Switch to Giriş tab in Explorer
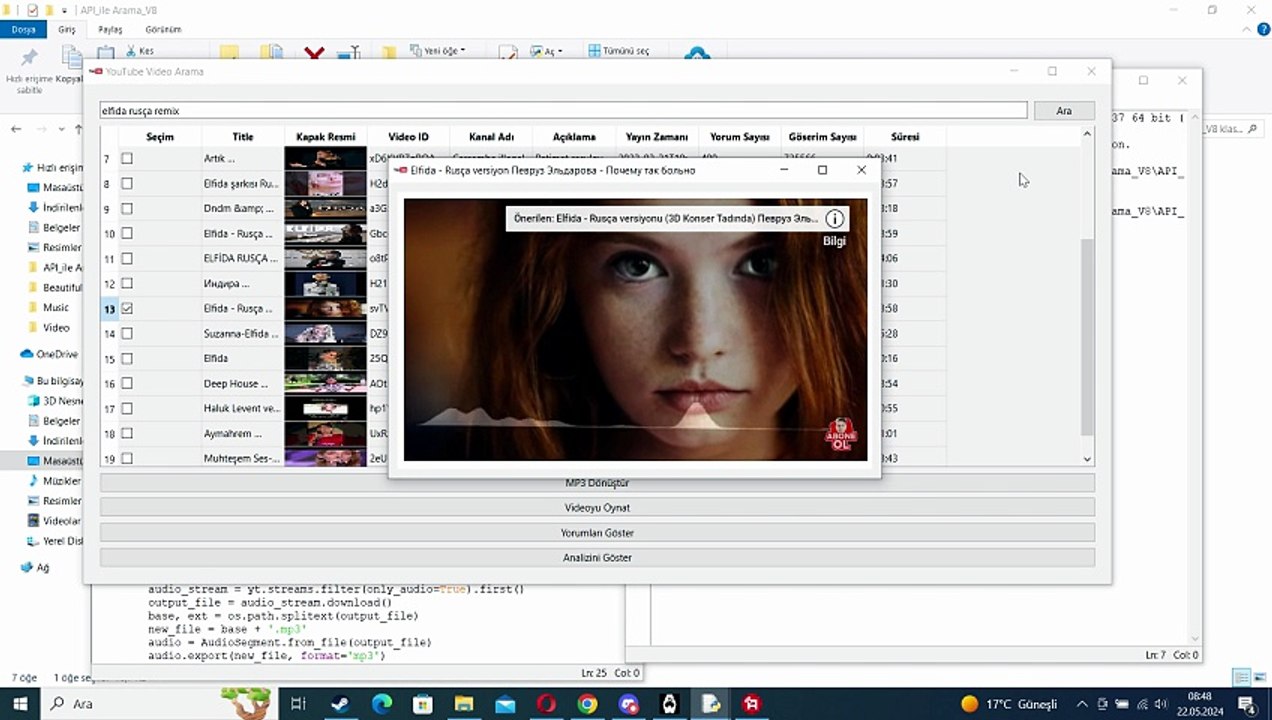Screen dimensions: 1272x720 click(66, 29)
